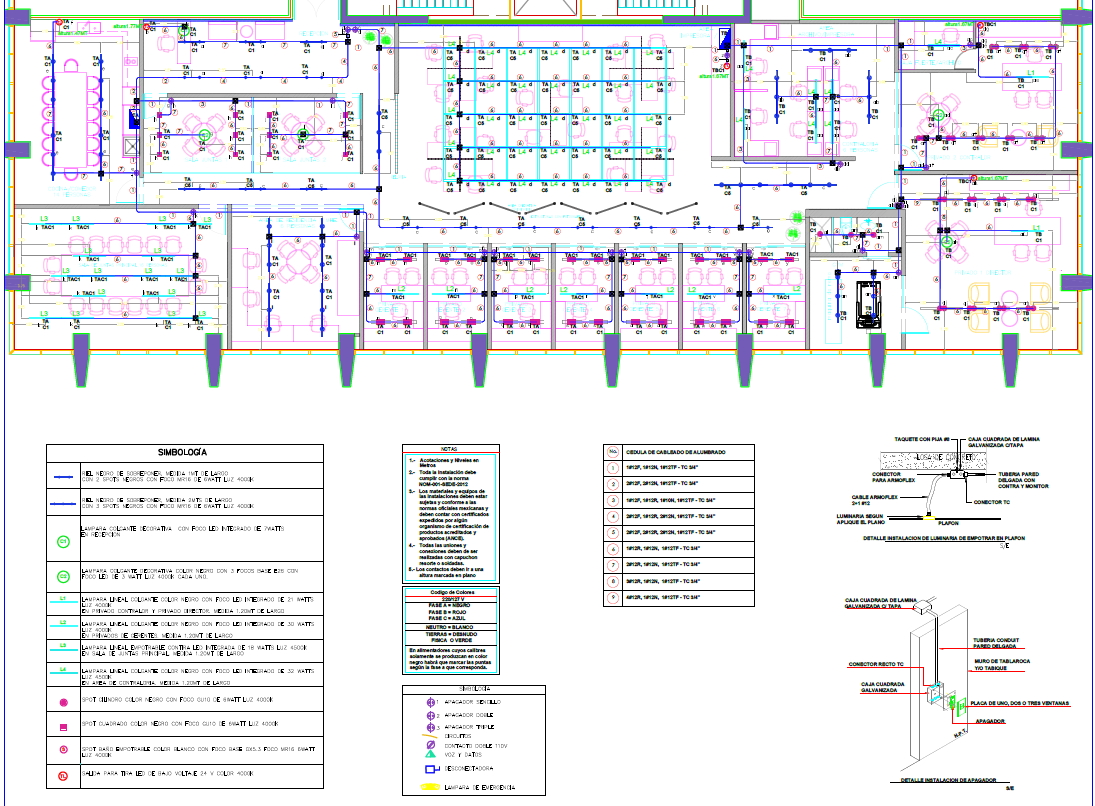The height and width of the screenshot is (806, 1095).
Task: Click circled number 1 in wiring schedule
Action: coord(612,468)
